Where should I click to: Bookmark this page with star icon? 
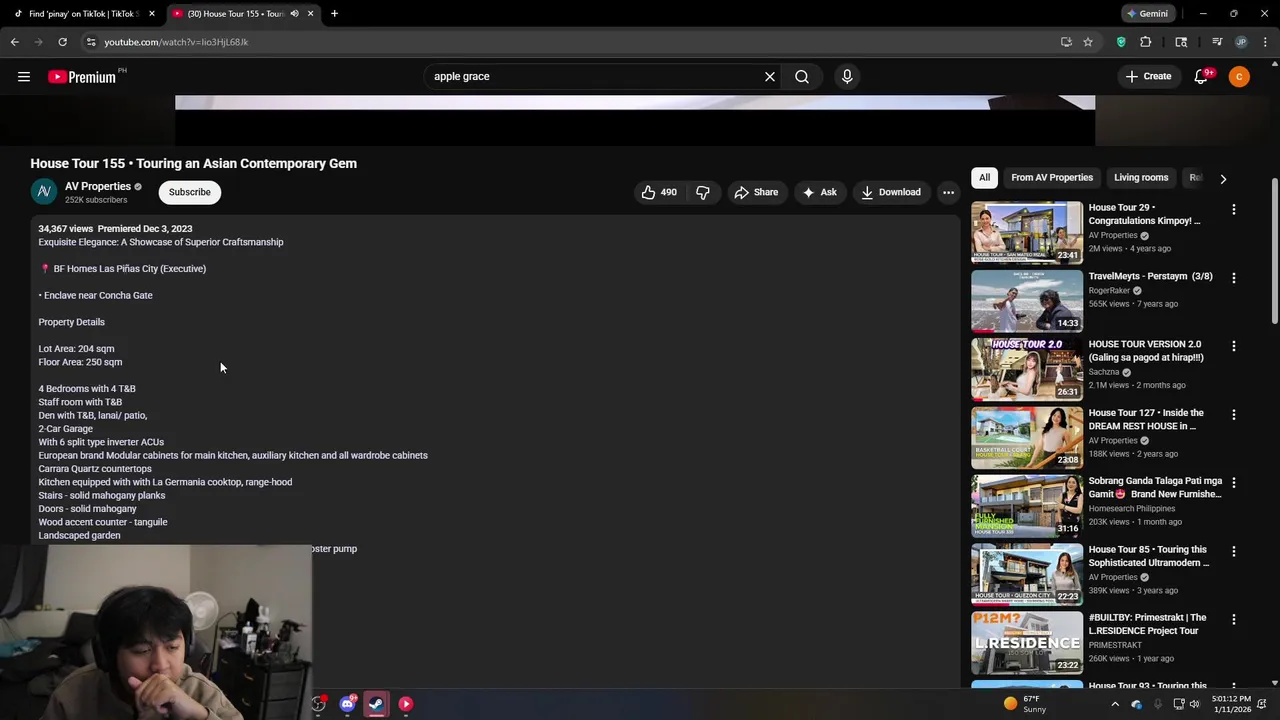[x=1088, y=42]
